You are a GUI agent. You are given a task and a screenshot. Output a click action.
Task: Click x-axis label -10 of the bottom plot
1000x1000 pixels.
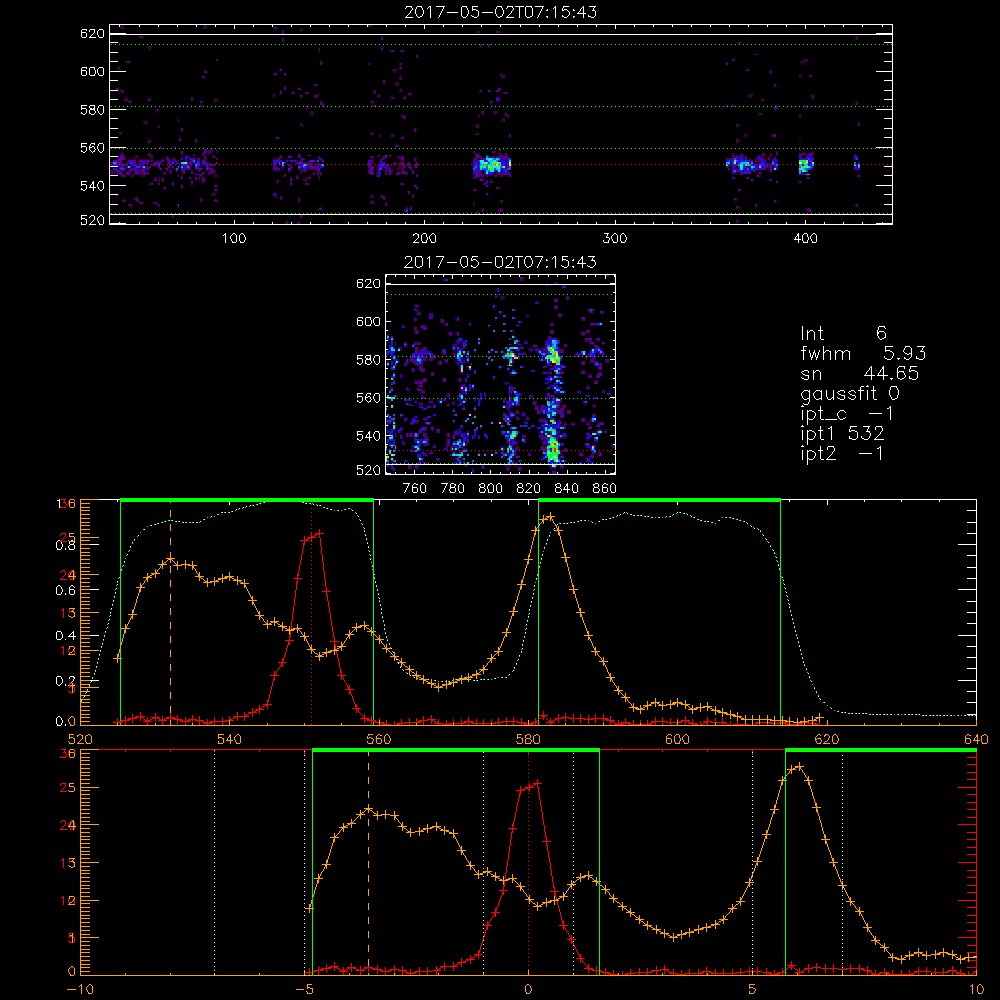(x=80, y=989)
